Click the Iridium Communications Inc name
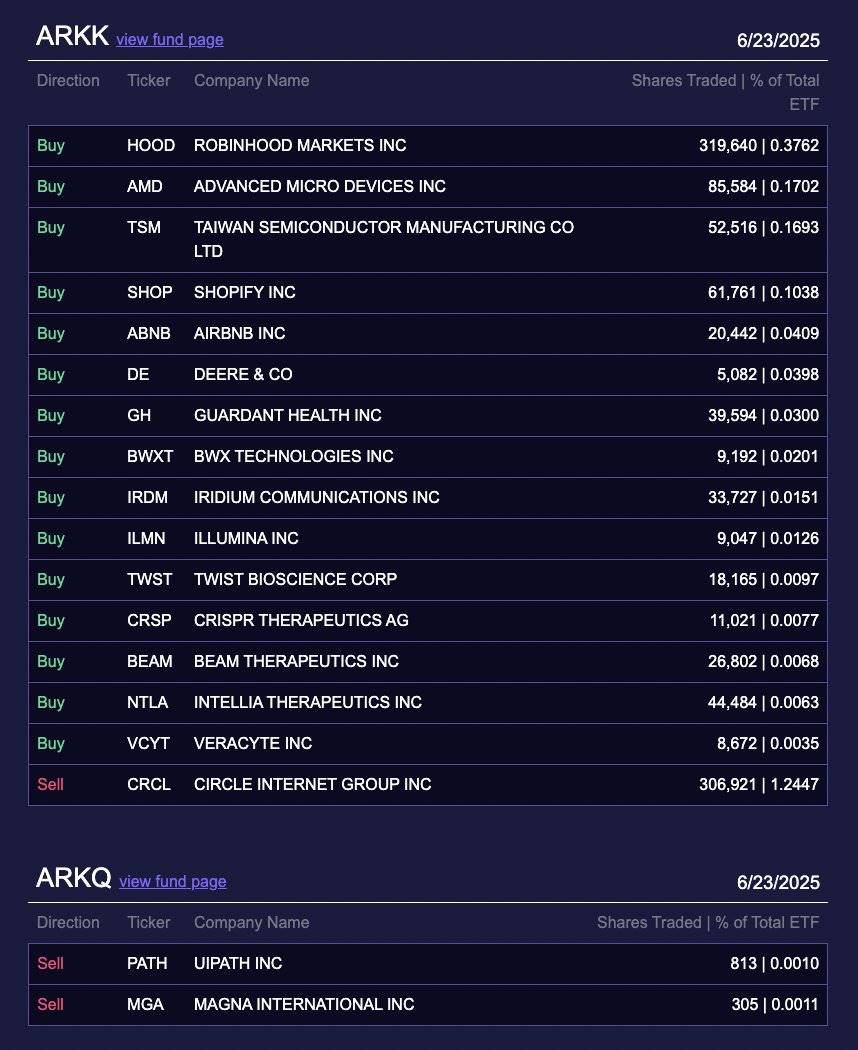The image size is (858, 1050). (x=316, y=498)
